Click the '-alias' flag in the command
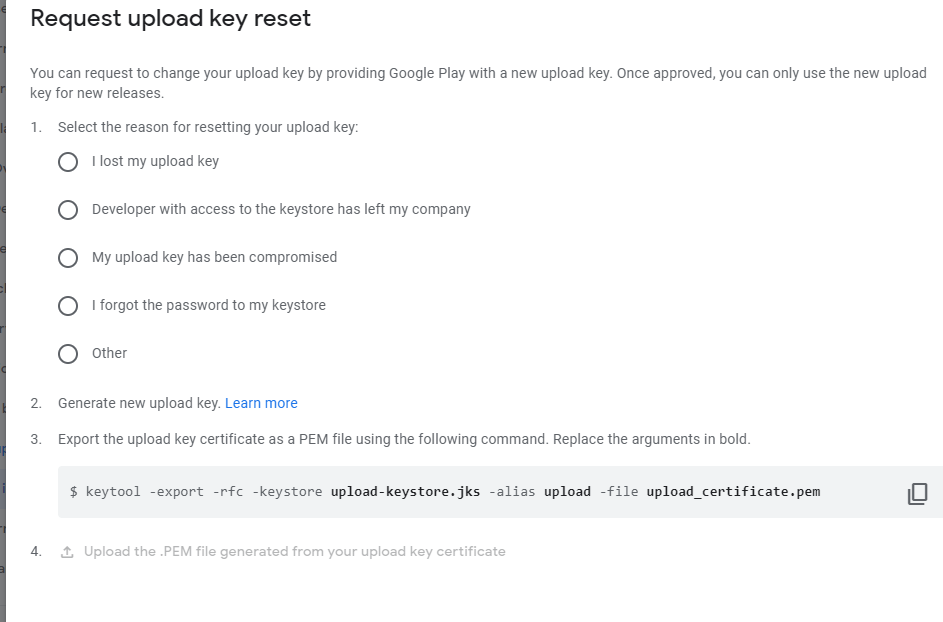943x622 pixels. click(x=512, y=491)
